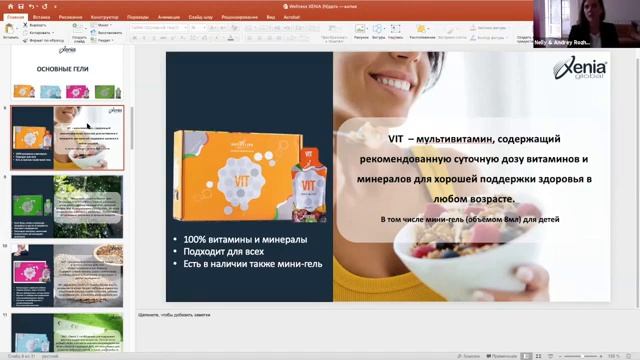Select the pink gel slide thumbnail
The image size is (640, 360).
click(67, 276)
